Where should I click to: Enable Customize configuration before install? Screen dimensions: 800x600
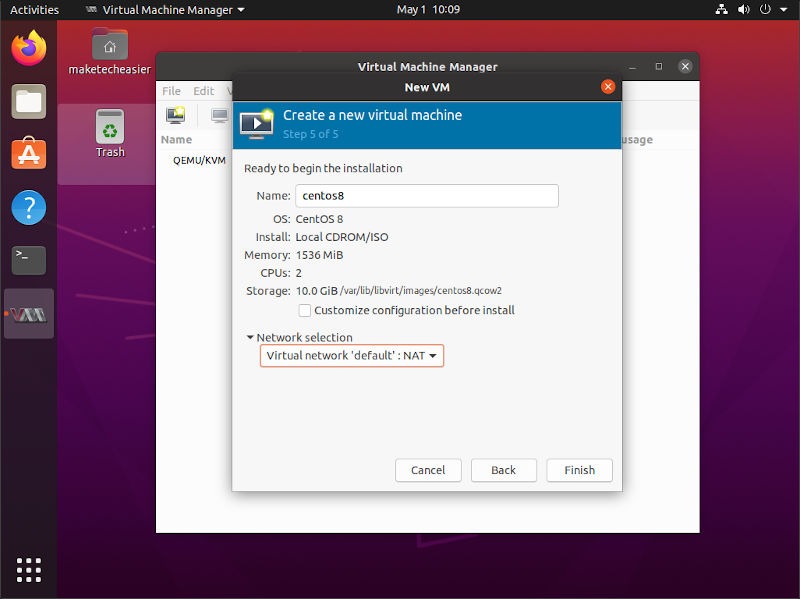pos(304,311)
